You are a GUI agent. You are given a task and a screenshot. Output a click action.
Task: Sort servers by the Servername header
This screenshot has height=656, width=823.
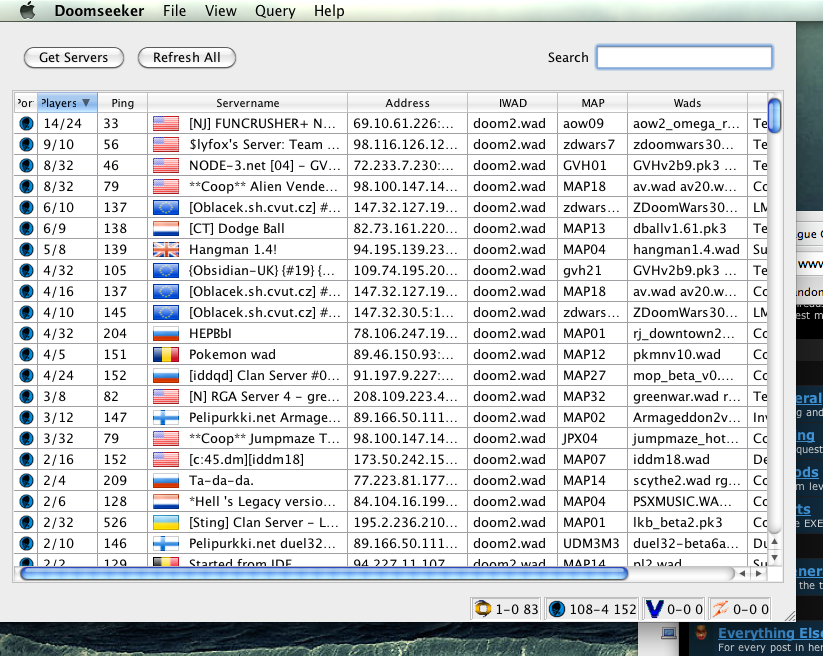point(247,102)
